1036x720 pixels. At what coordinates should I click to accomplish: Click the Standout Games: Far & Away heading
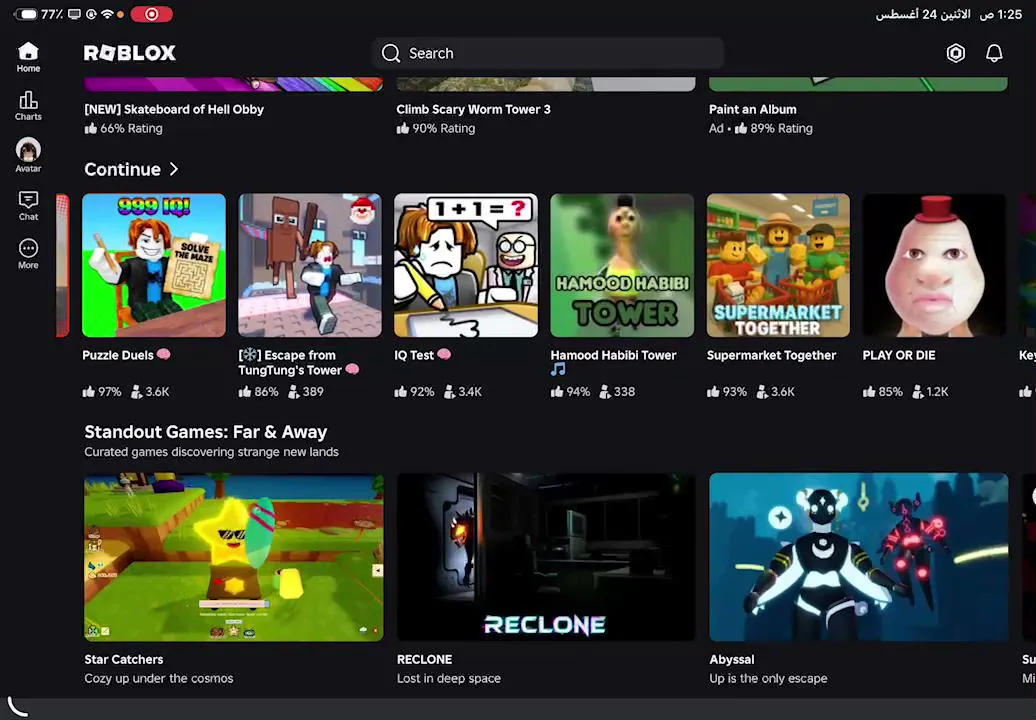point(205,432)
